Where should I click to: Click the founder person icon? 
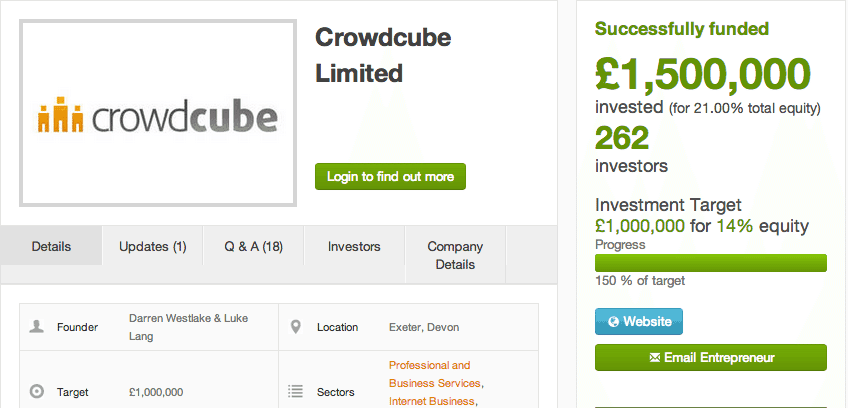click(x=37, y=327)
